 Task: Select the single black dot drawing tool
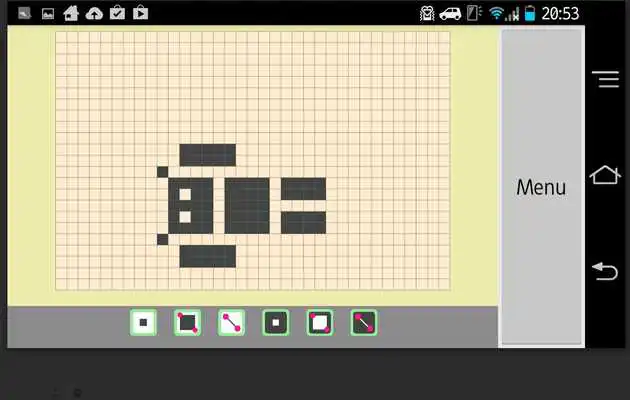click(143, 323)
